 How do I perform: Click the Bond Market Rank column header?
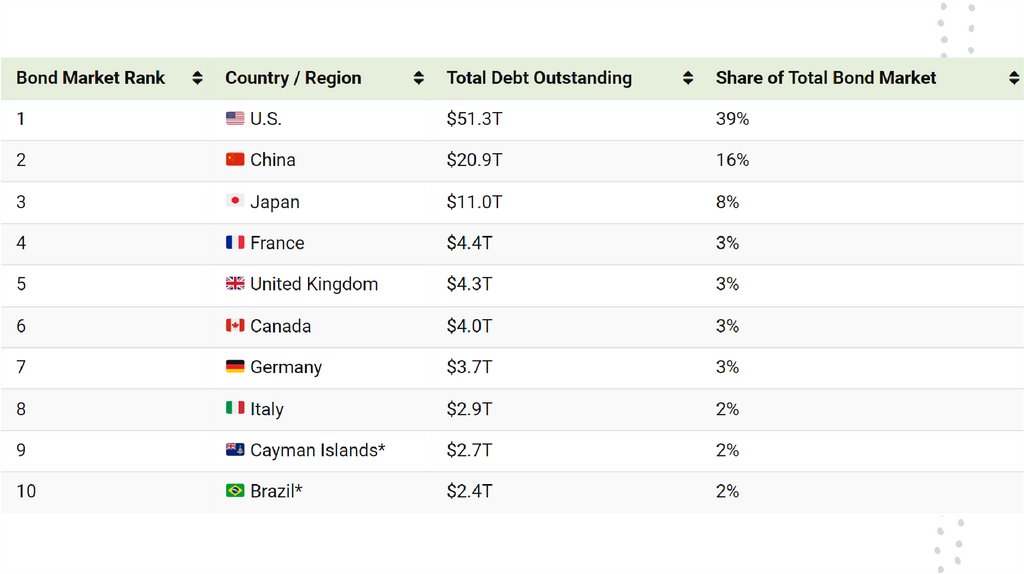(91, 78)
